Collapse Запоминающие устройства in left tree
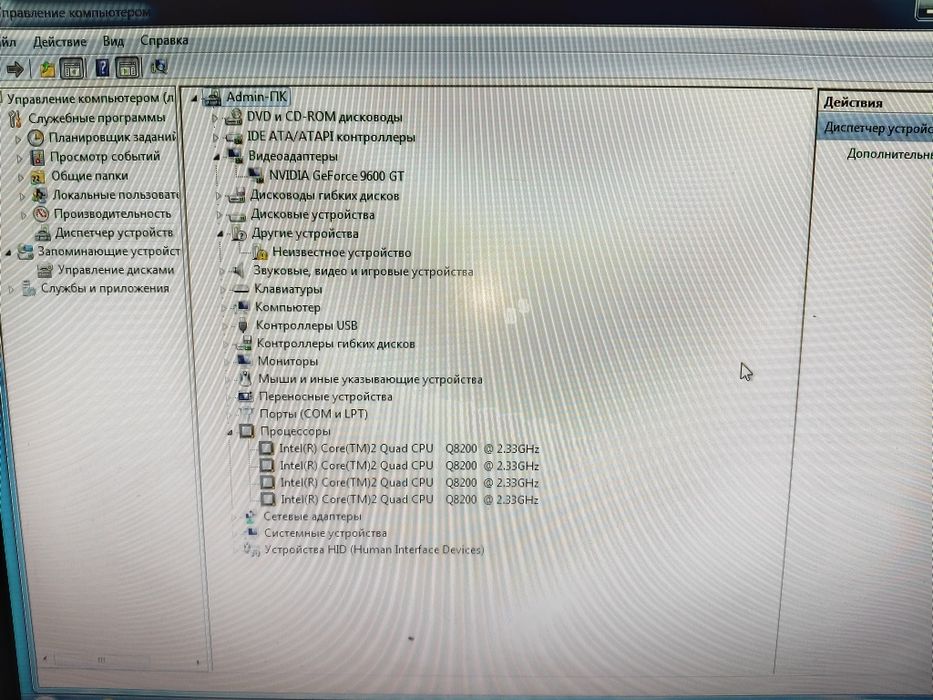Image resolution: width=933 pixels, height=700 pixels. tap(8, 253)
